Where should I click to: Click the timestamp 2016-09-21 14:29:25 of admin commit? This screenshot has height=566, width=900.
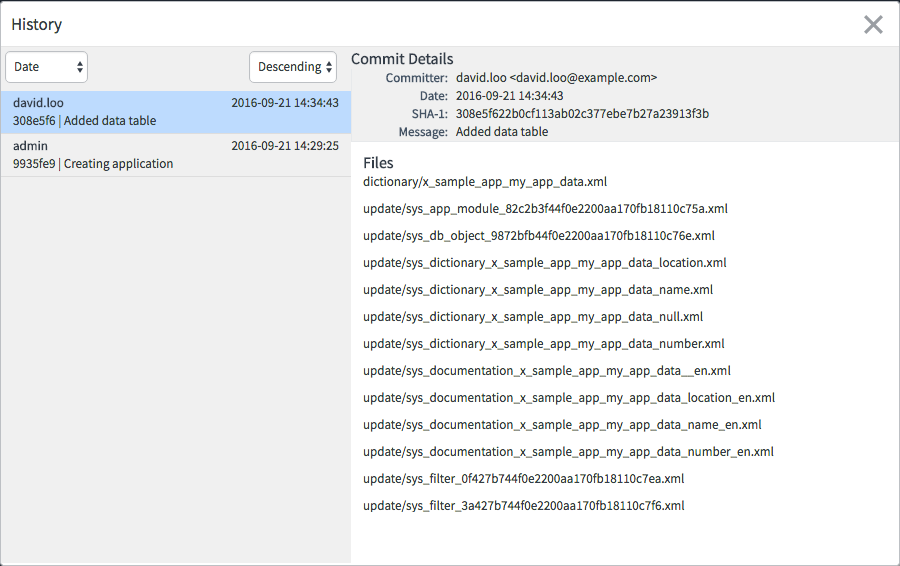coord(285,146)
